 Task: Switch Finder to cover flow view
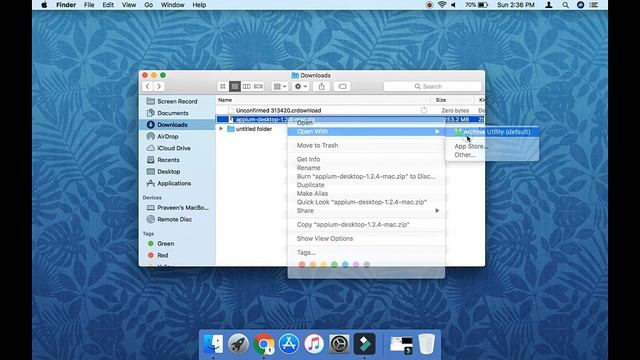(258, 87)
